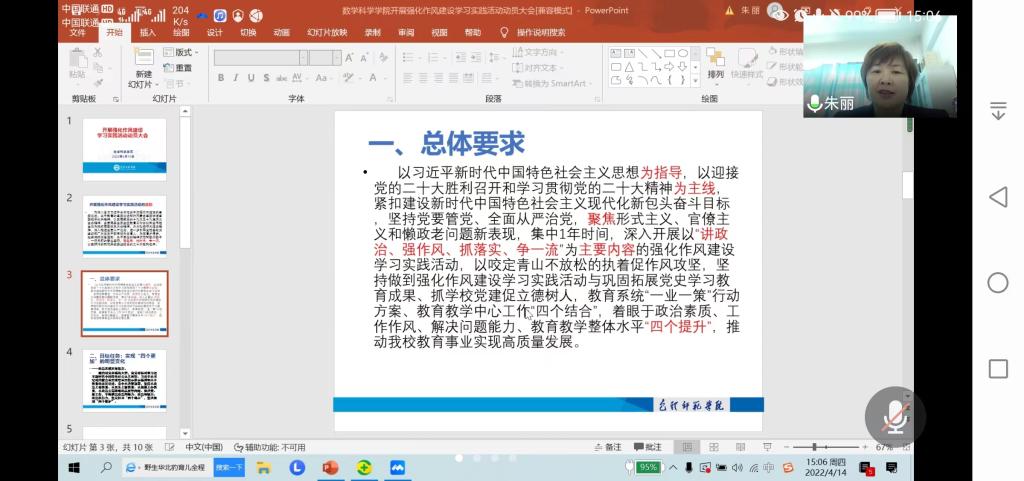Open the Insert (插入) ribbon tab
This screenshot has height=481, width=1024.
click(x=147, y=32)
